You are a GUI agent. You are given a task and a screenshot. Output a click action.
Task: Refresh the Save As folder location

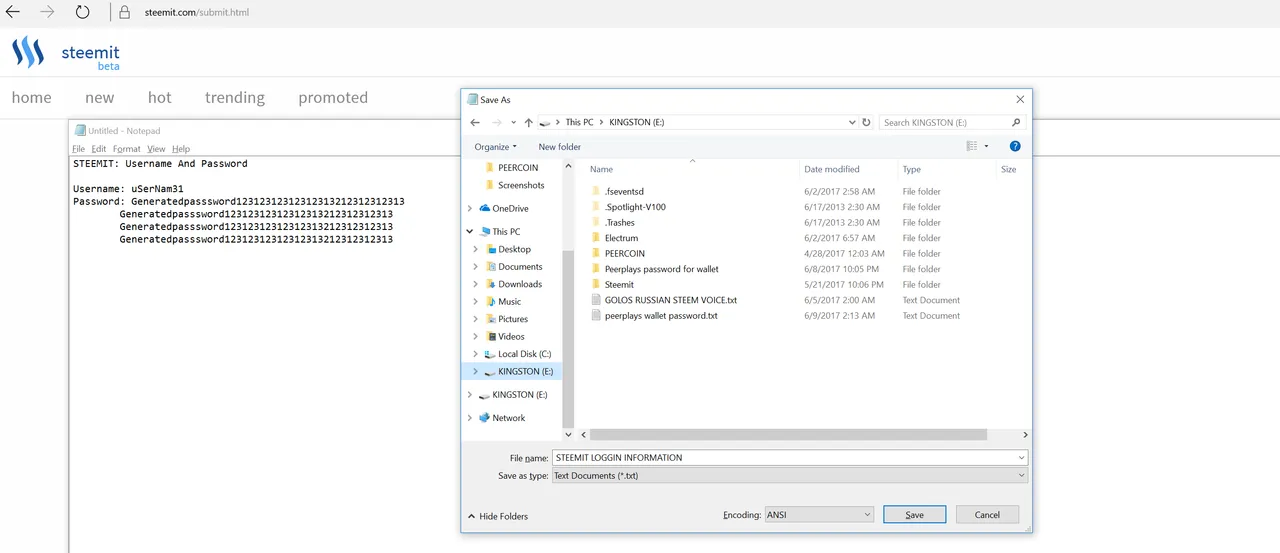click(866, 122)
